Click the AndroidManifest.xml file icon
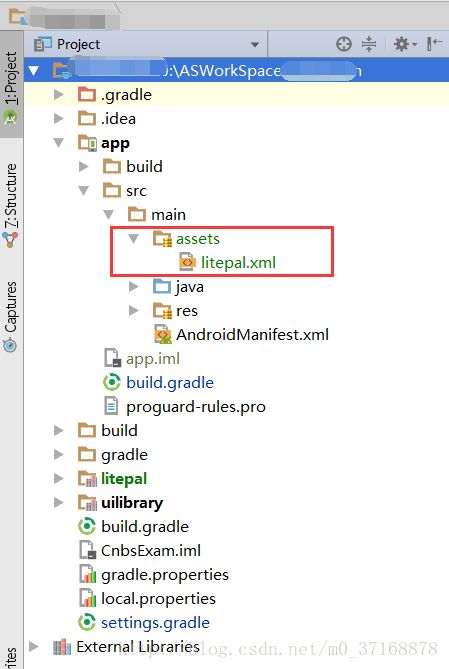The image size is (449, 669). click(163, 334)
